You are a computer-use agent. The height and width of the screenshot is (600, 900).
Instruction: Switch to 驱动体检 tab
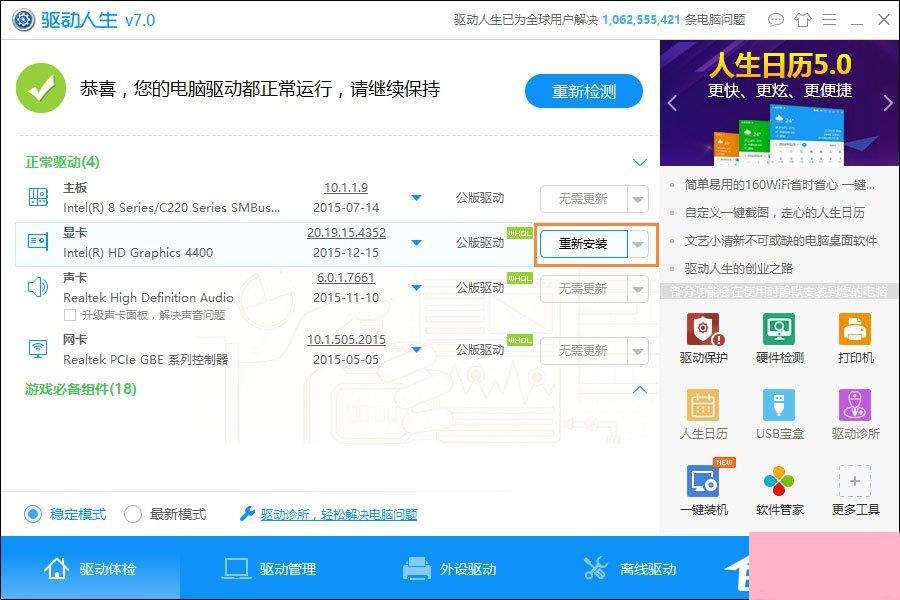point(90,568)
